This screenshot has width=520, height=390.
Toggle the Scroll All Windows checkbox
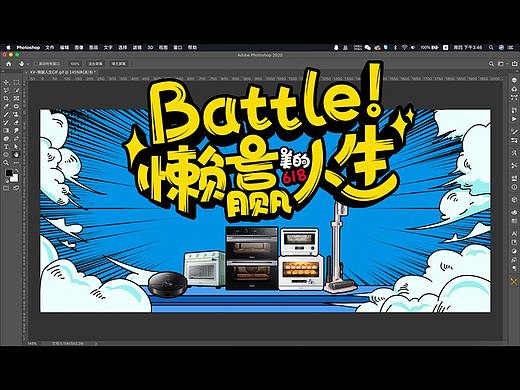[36, 63]
